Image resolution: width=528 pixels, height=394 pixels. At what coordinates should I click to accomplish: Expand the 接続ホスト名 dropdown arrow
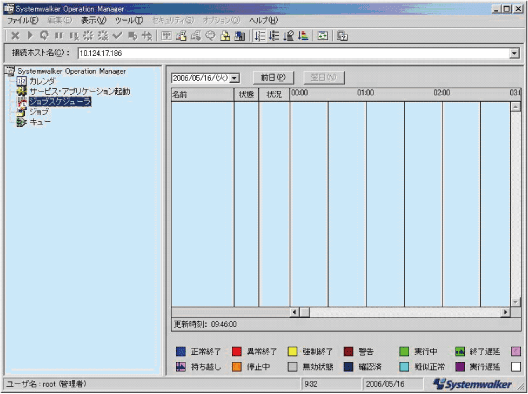[514, 53]
